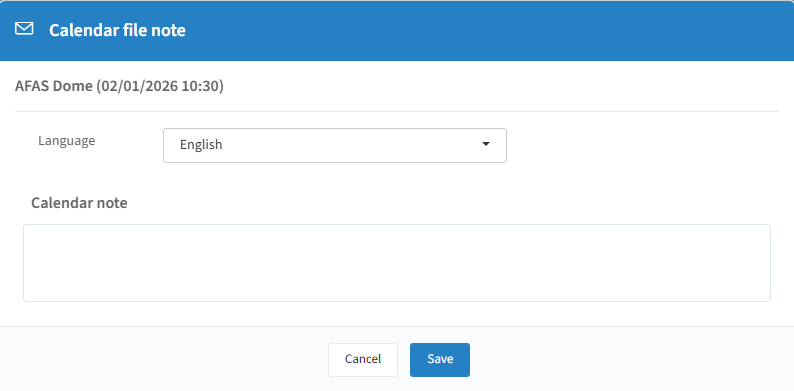The width and height of the screenshot is (794, 391).
Task: Click the Calendar note section heading
Action: (80, 203)
